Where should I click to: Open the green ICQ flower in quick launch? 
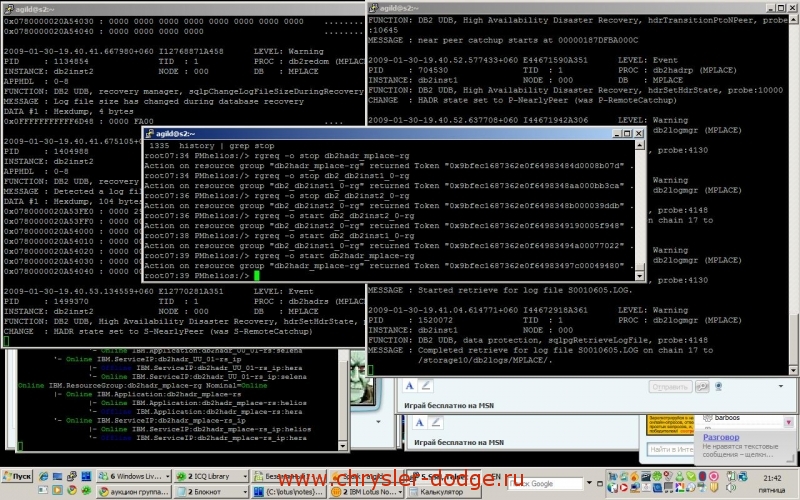(x=86, y=490)
